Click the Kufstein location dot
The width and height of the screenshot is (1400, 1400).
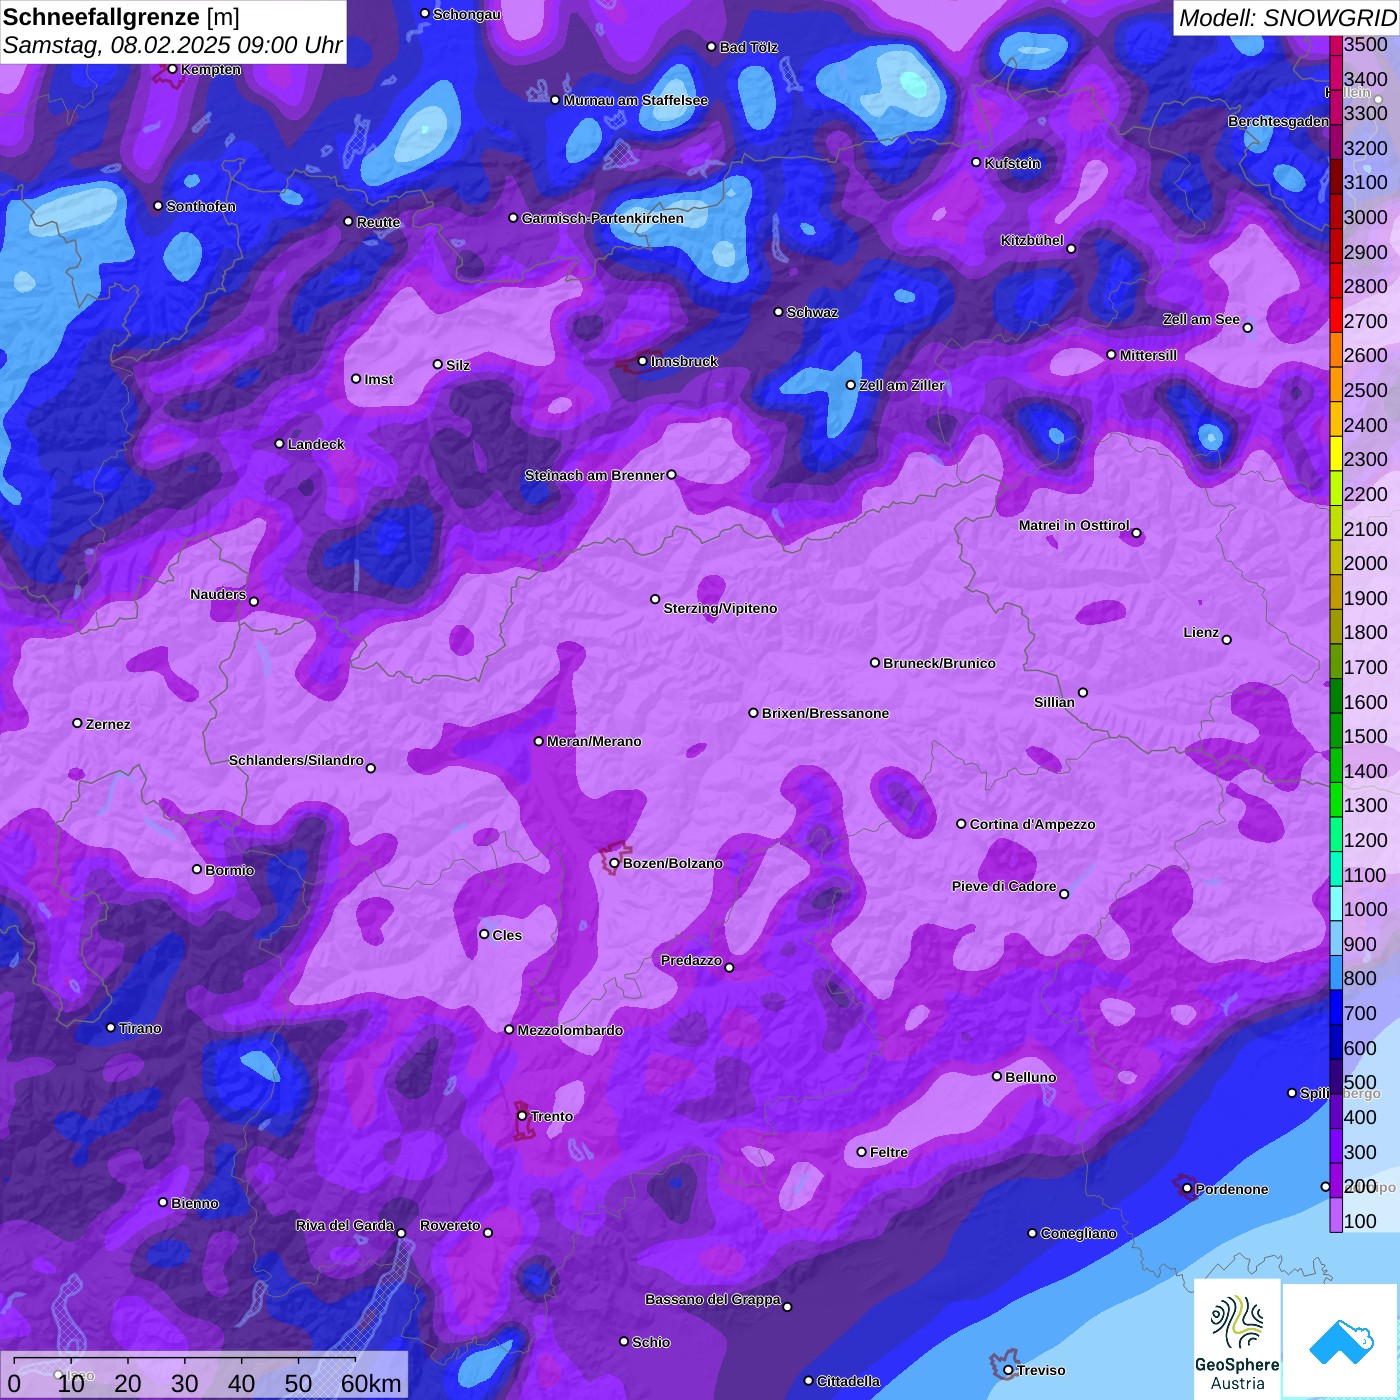977,162
